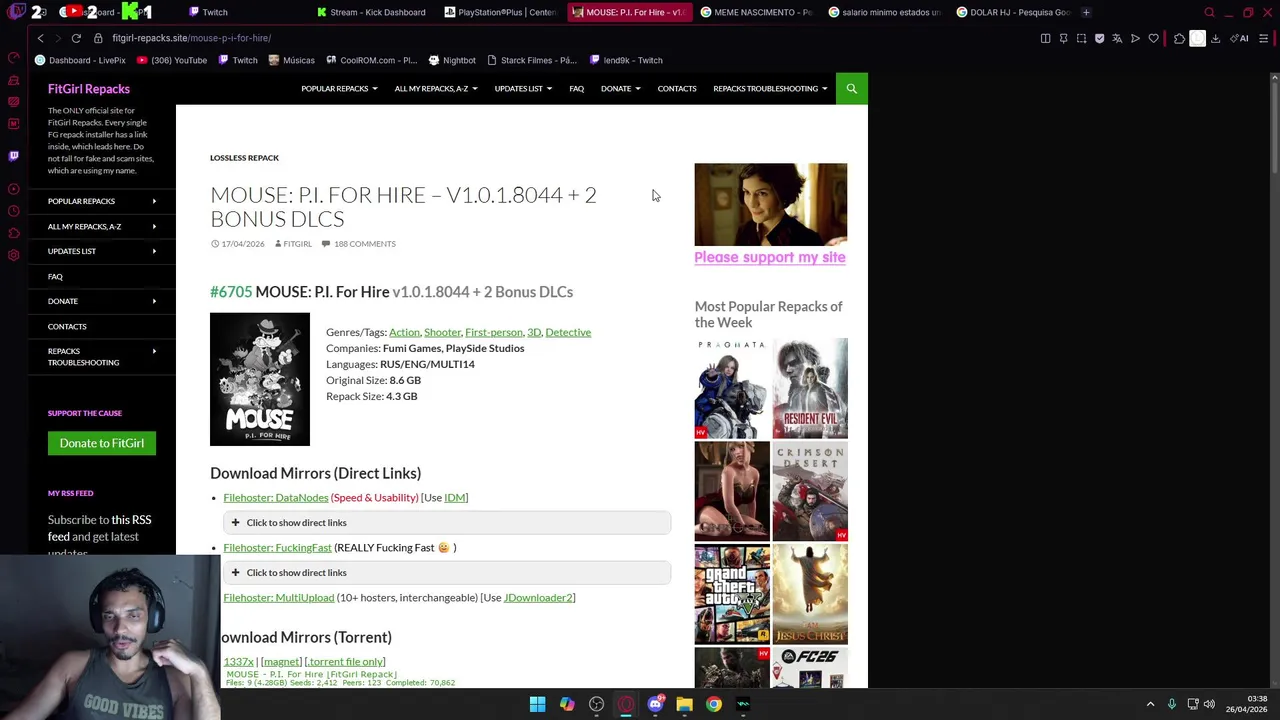Open Windows Start menu
Screen dimensions: 1280x720
[x=538, y=704]
